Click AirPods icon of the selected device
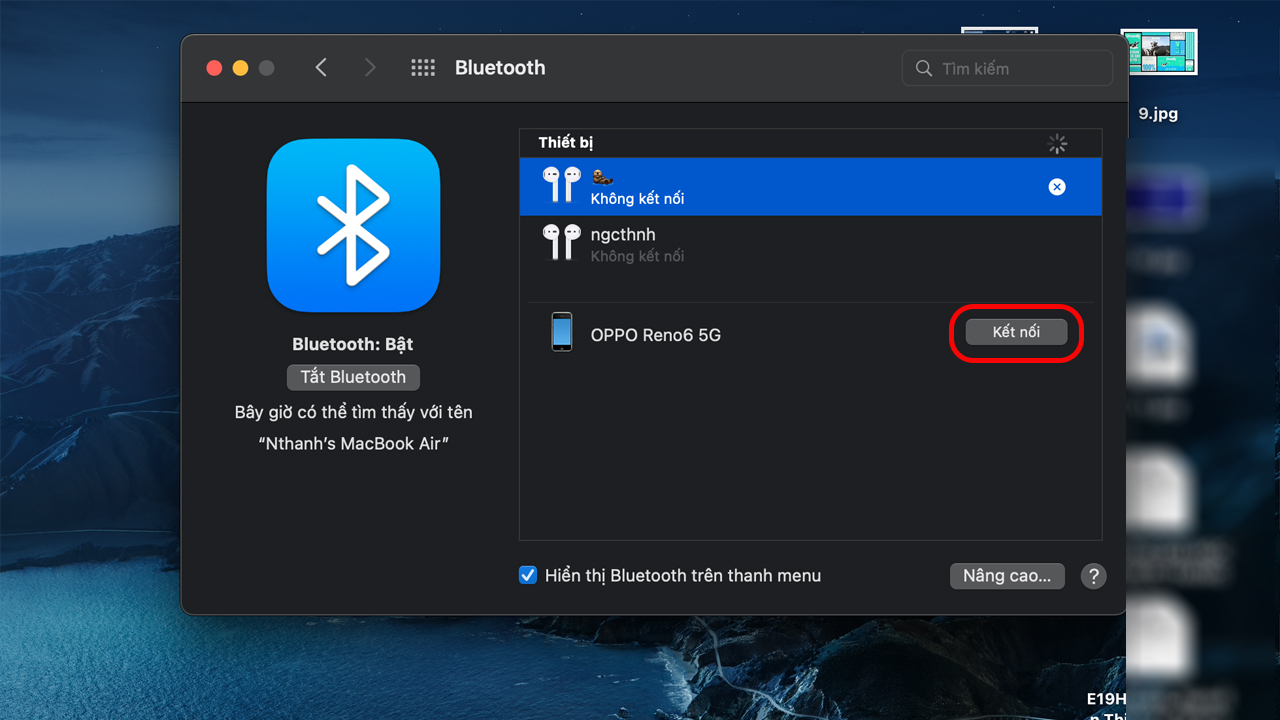This screenshot has height=720, width=1280. point(561,186)
